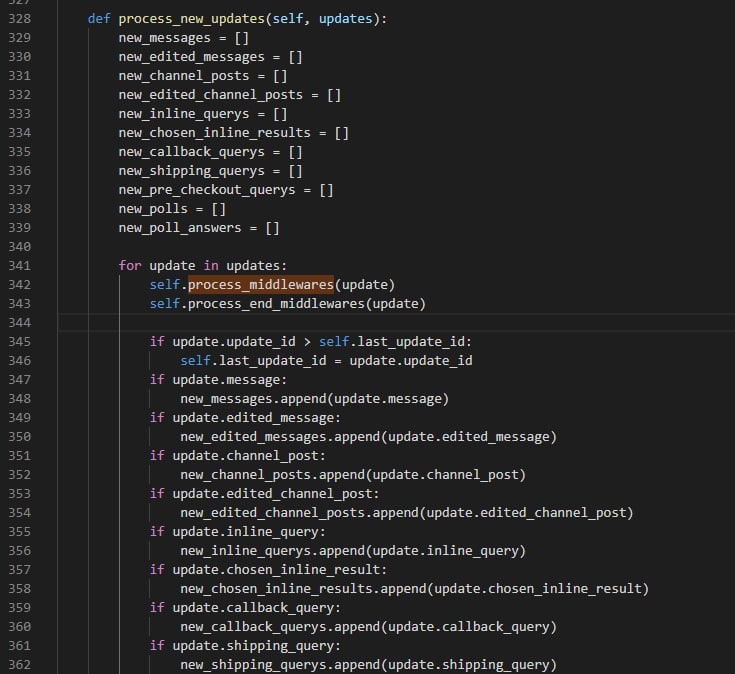735x674 pixels.
Task: Click 'if update.message:' on line 347
Action: point(218,380)
